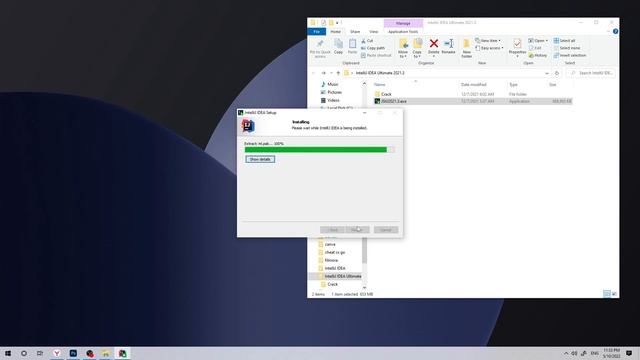Click the Search IntelliJ IDEA box
This screenshot has height=360, width=640.
click(x=591, y=73)
